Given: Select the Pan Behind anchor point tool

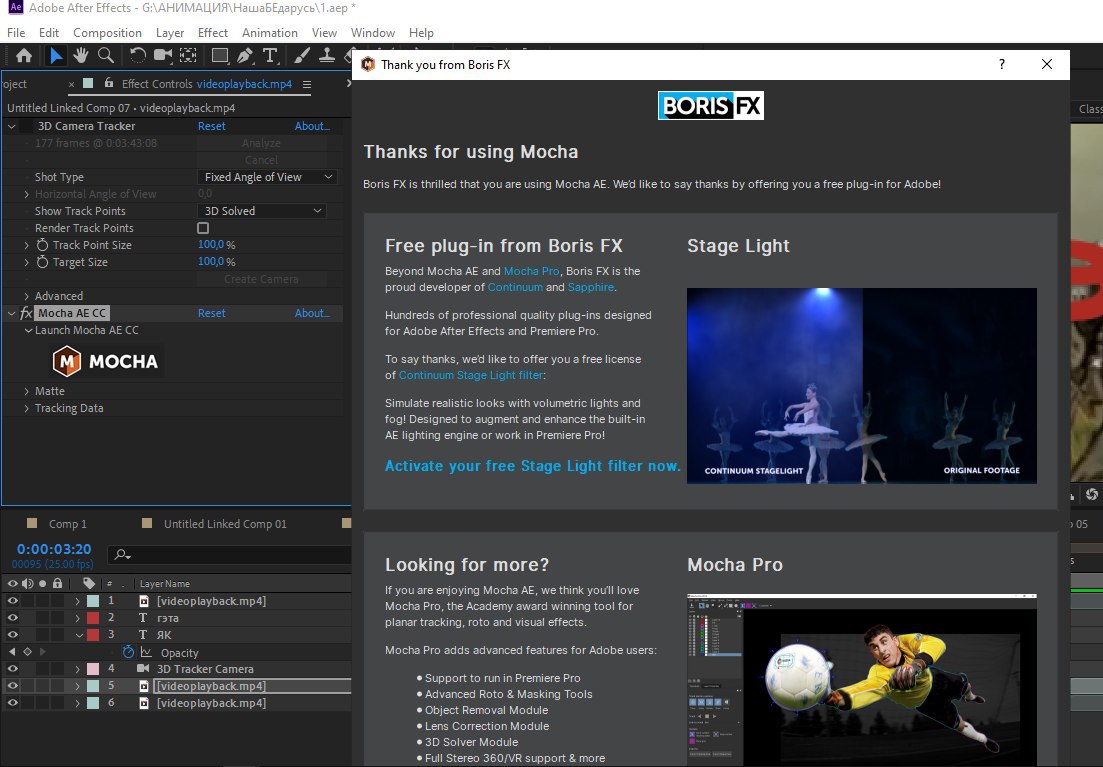Looking at the screenshot, I should point(188,56).
